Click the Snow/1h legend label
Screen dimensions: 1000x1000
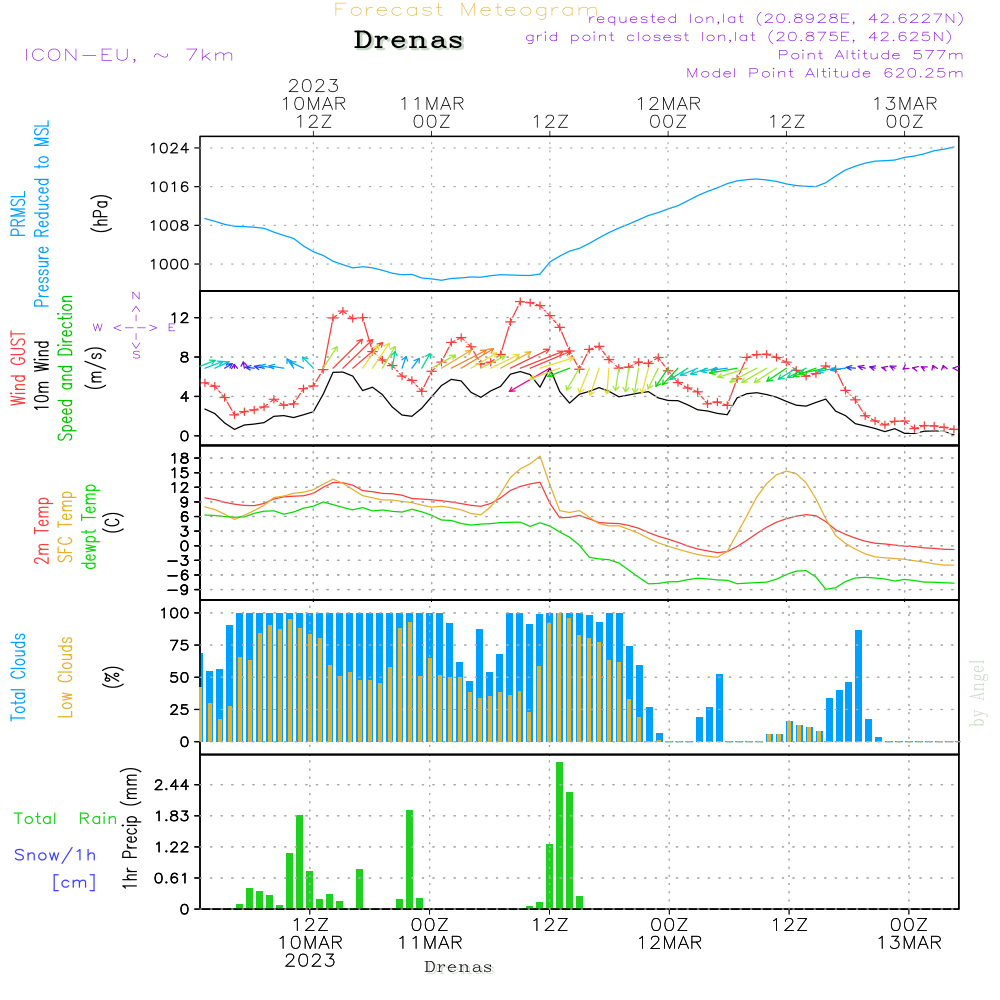coord(55,855)
